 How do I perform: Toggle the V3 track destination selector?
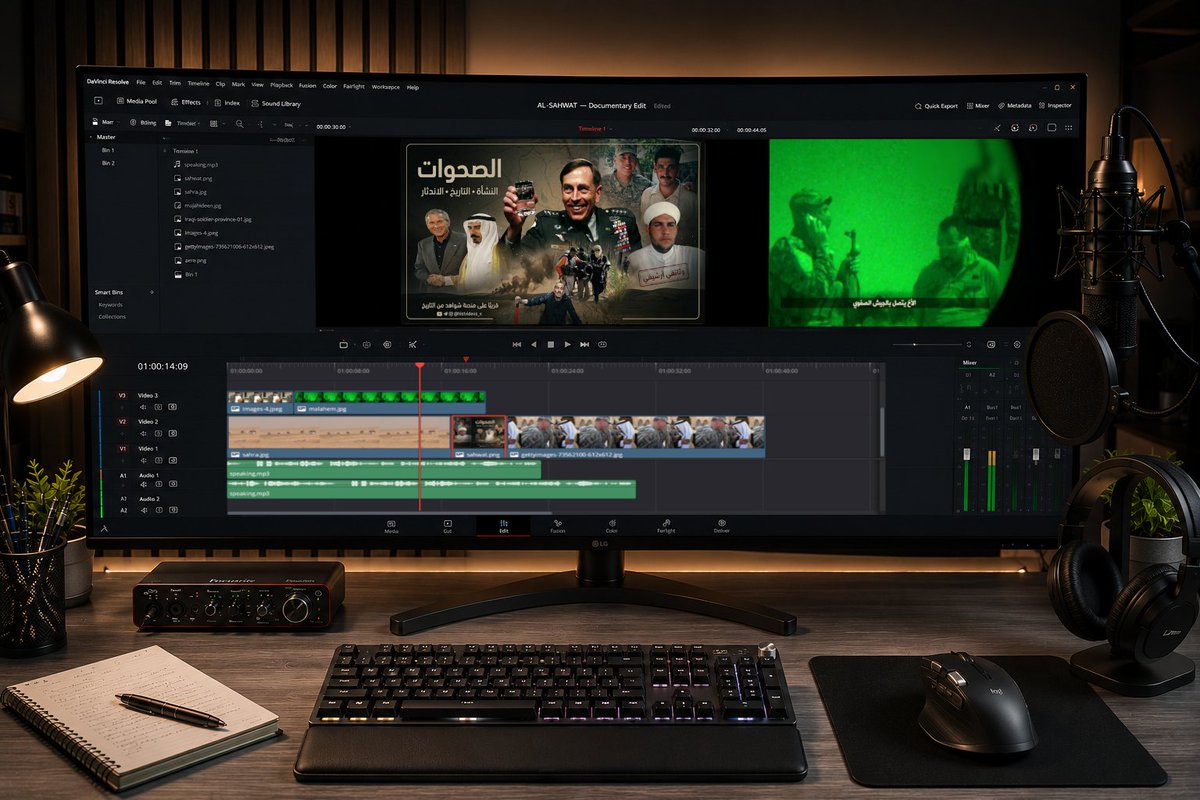(x=122, y=395)
